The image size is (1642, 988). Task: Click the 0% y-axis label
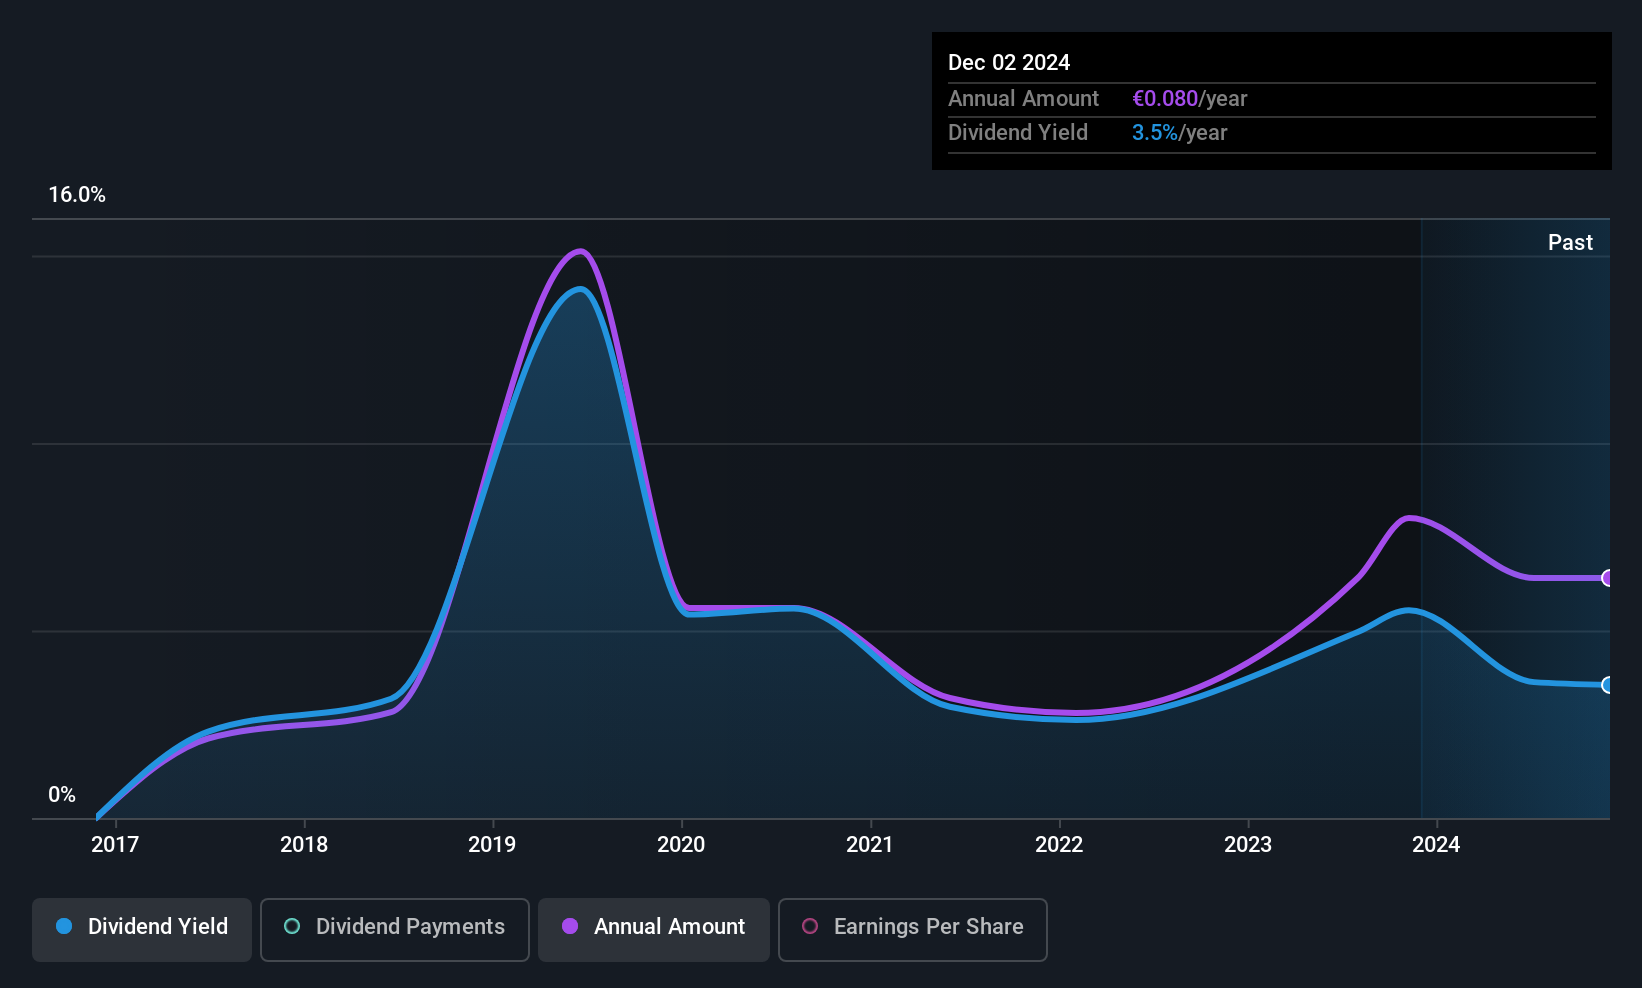coord(62,794)
